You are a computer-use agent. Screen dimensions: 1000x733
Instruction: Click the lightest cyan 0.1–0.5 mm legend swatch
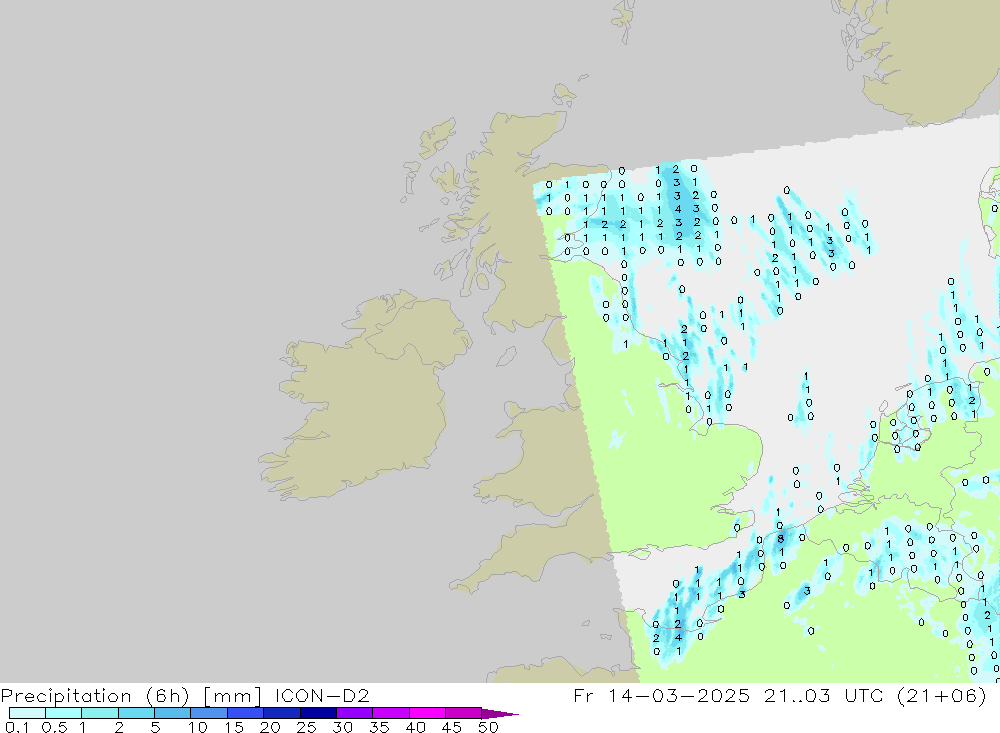click(x=27, y=713)
